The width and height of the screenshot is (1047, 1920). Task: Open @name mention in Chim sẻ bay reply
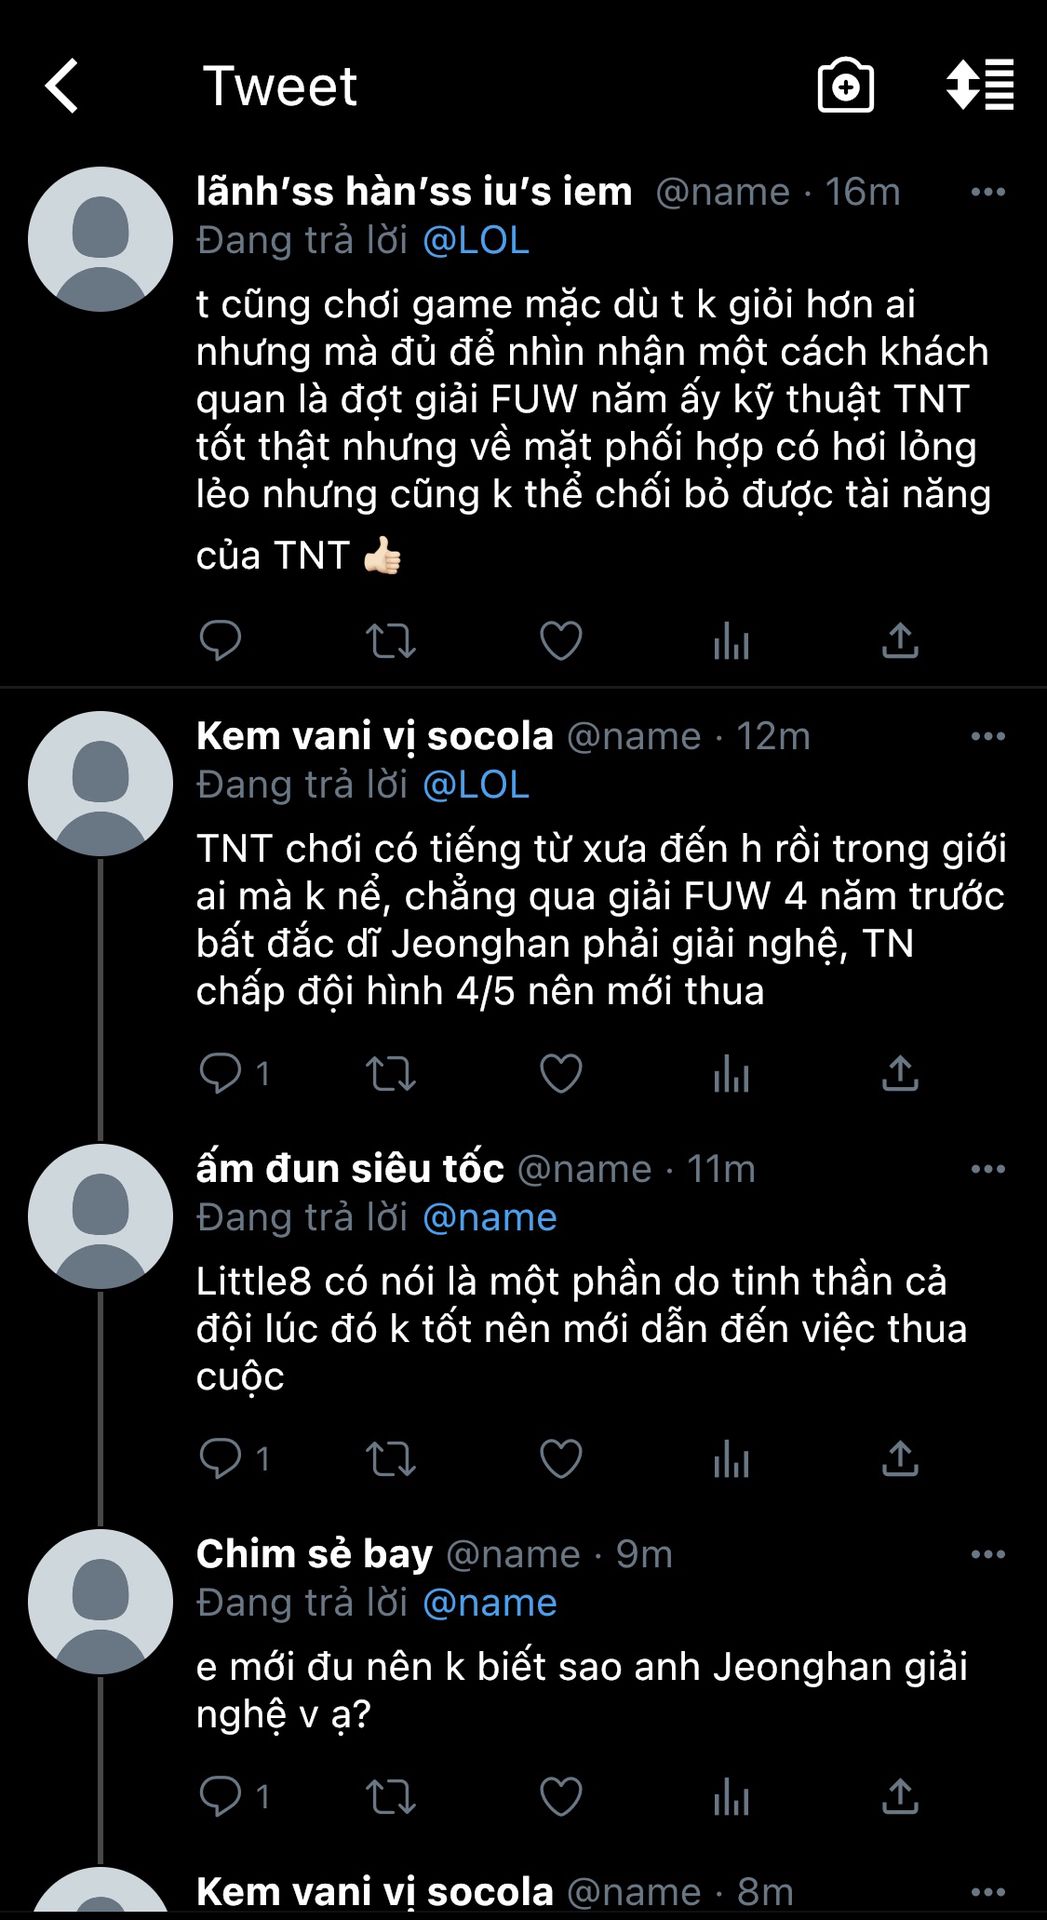coord(489,1603)
